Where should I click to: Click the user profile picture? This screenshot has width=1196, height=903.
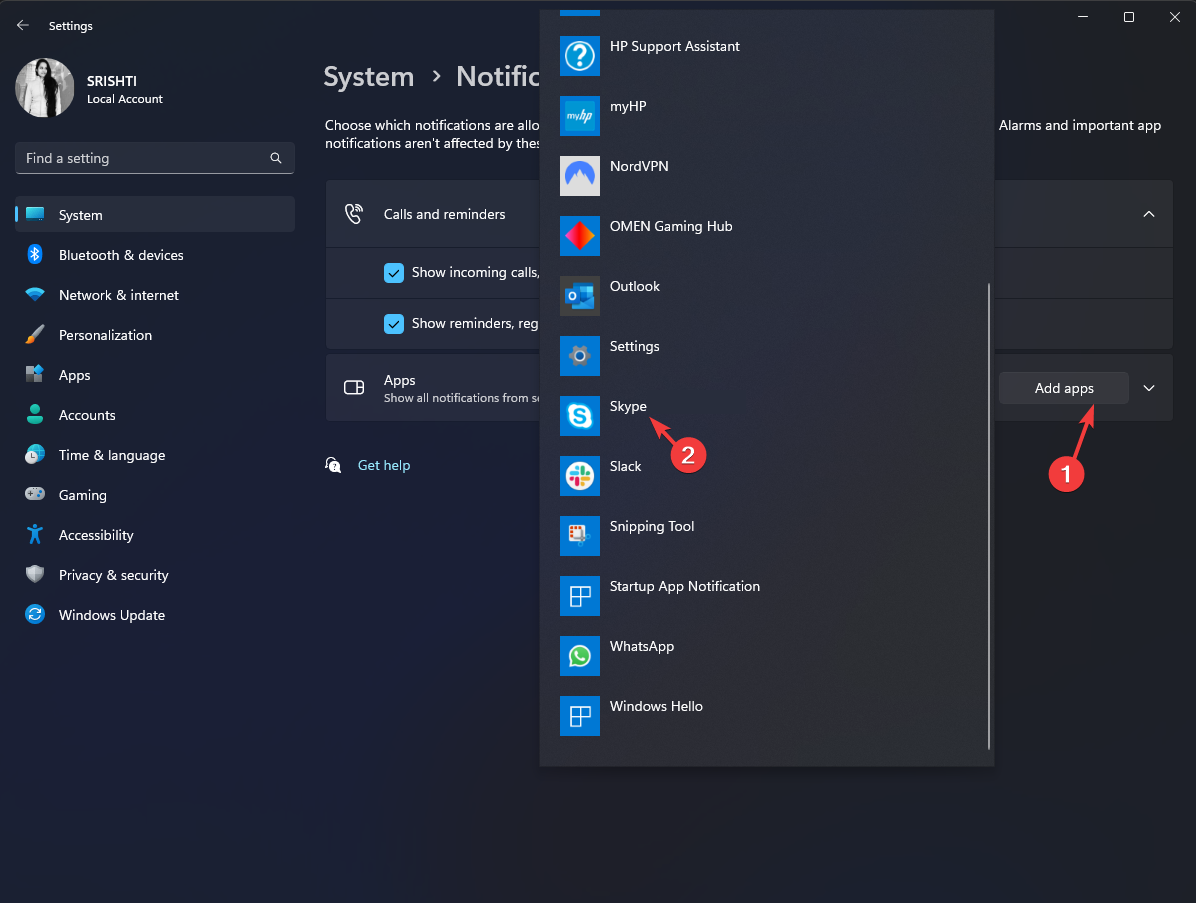[x=44, y=88]
